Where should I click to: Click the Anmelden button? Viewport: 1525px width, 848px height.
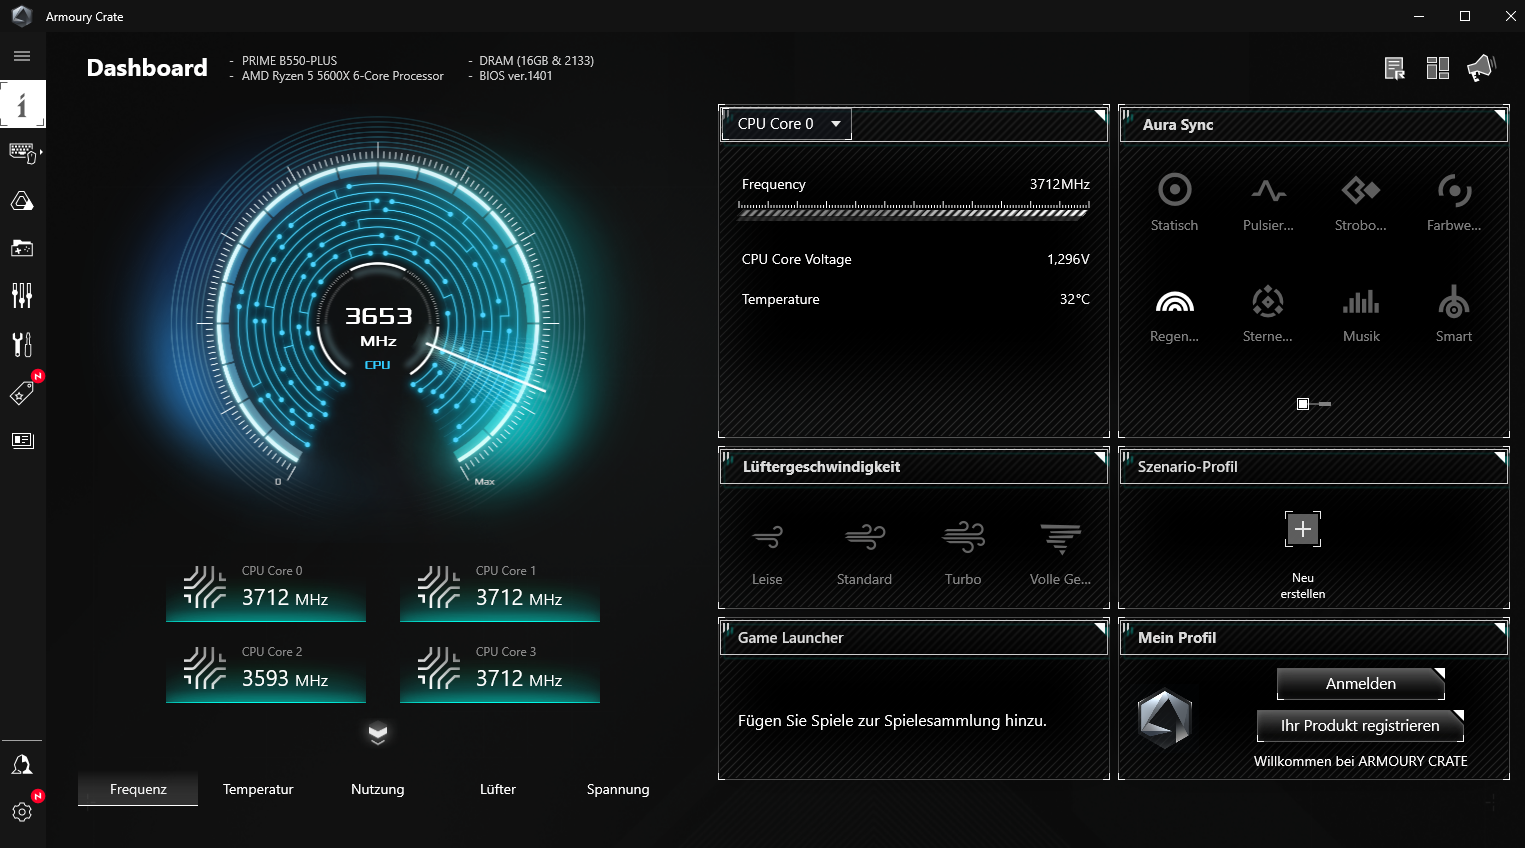tap(1361, 684)
